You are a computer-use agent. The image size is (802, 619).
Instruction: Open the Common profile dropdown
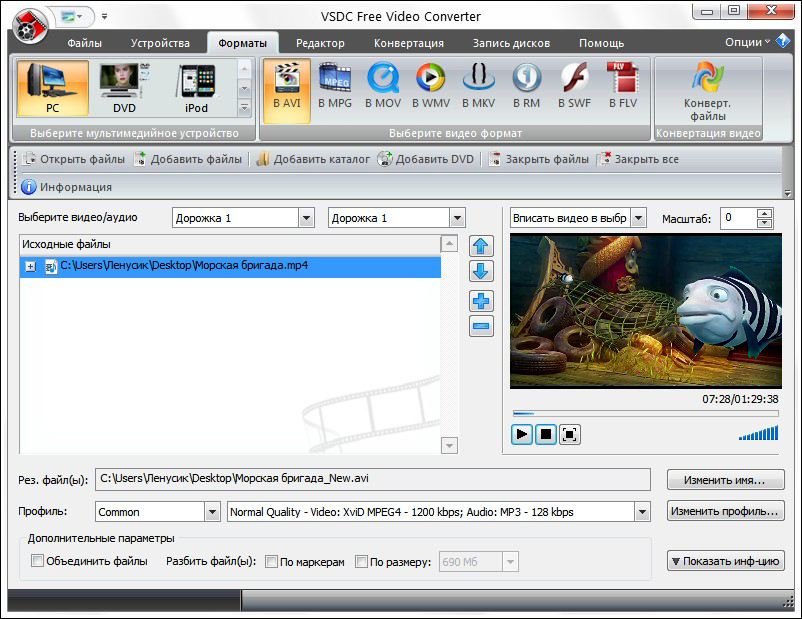[212, 512]
